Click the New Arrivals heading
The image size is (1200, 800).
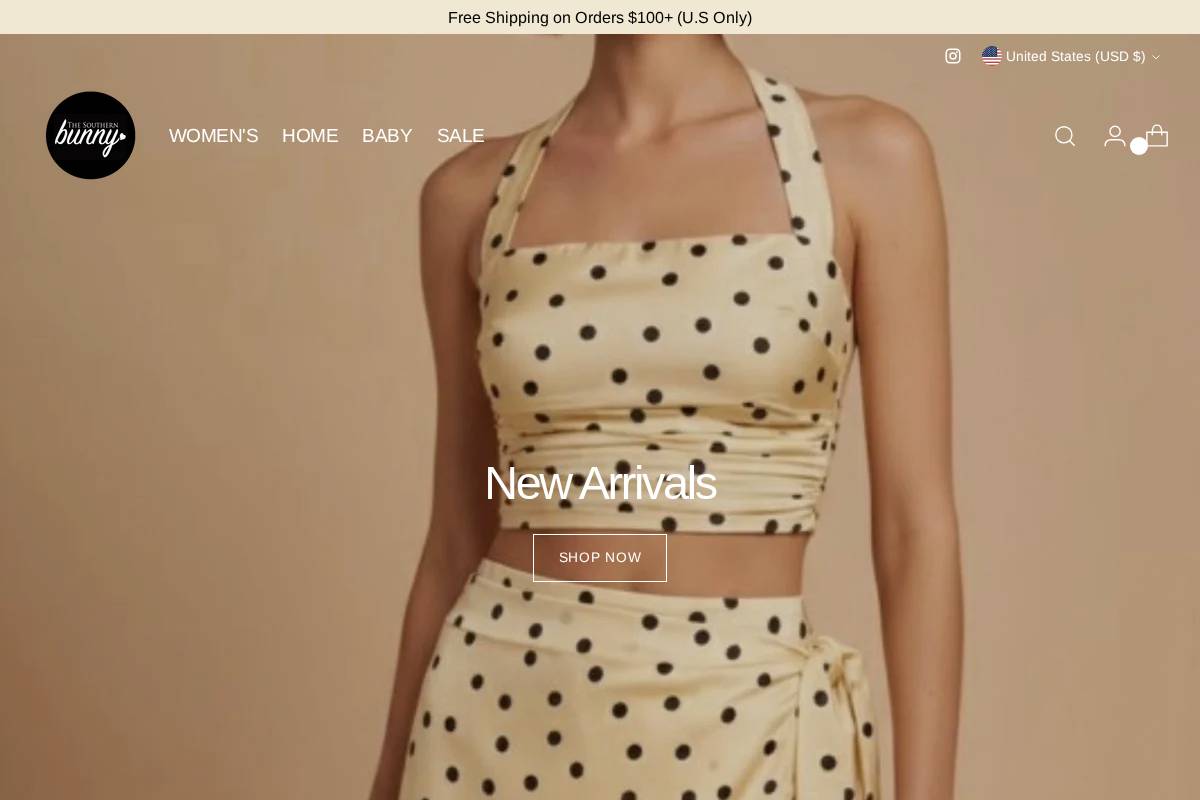pyautogui.click(x=600, y=483)
